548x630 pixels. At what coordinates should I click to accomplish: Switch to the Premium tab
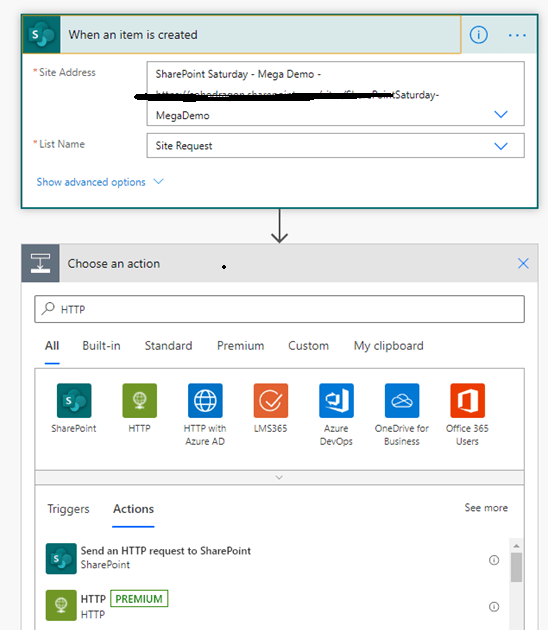(x=240, y=346)
